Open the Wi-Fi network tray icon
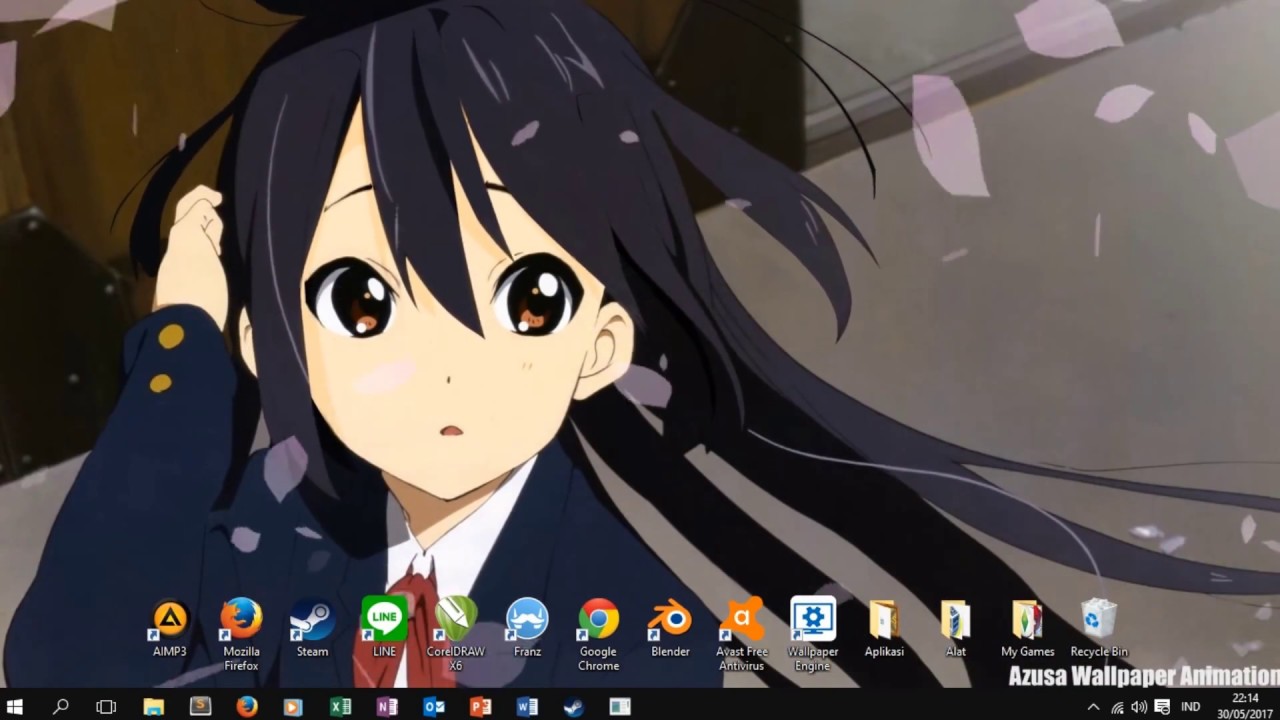The width and height of the screenshot is (1280, 720). click(x=1117, y=706)
